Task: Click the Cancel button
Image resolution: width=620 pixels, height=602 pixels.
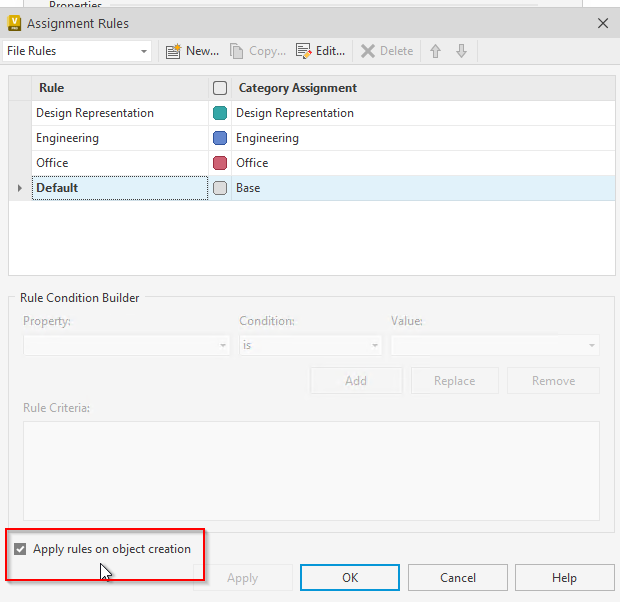Action: [x=458, y=578]
